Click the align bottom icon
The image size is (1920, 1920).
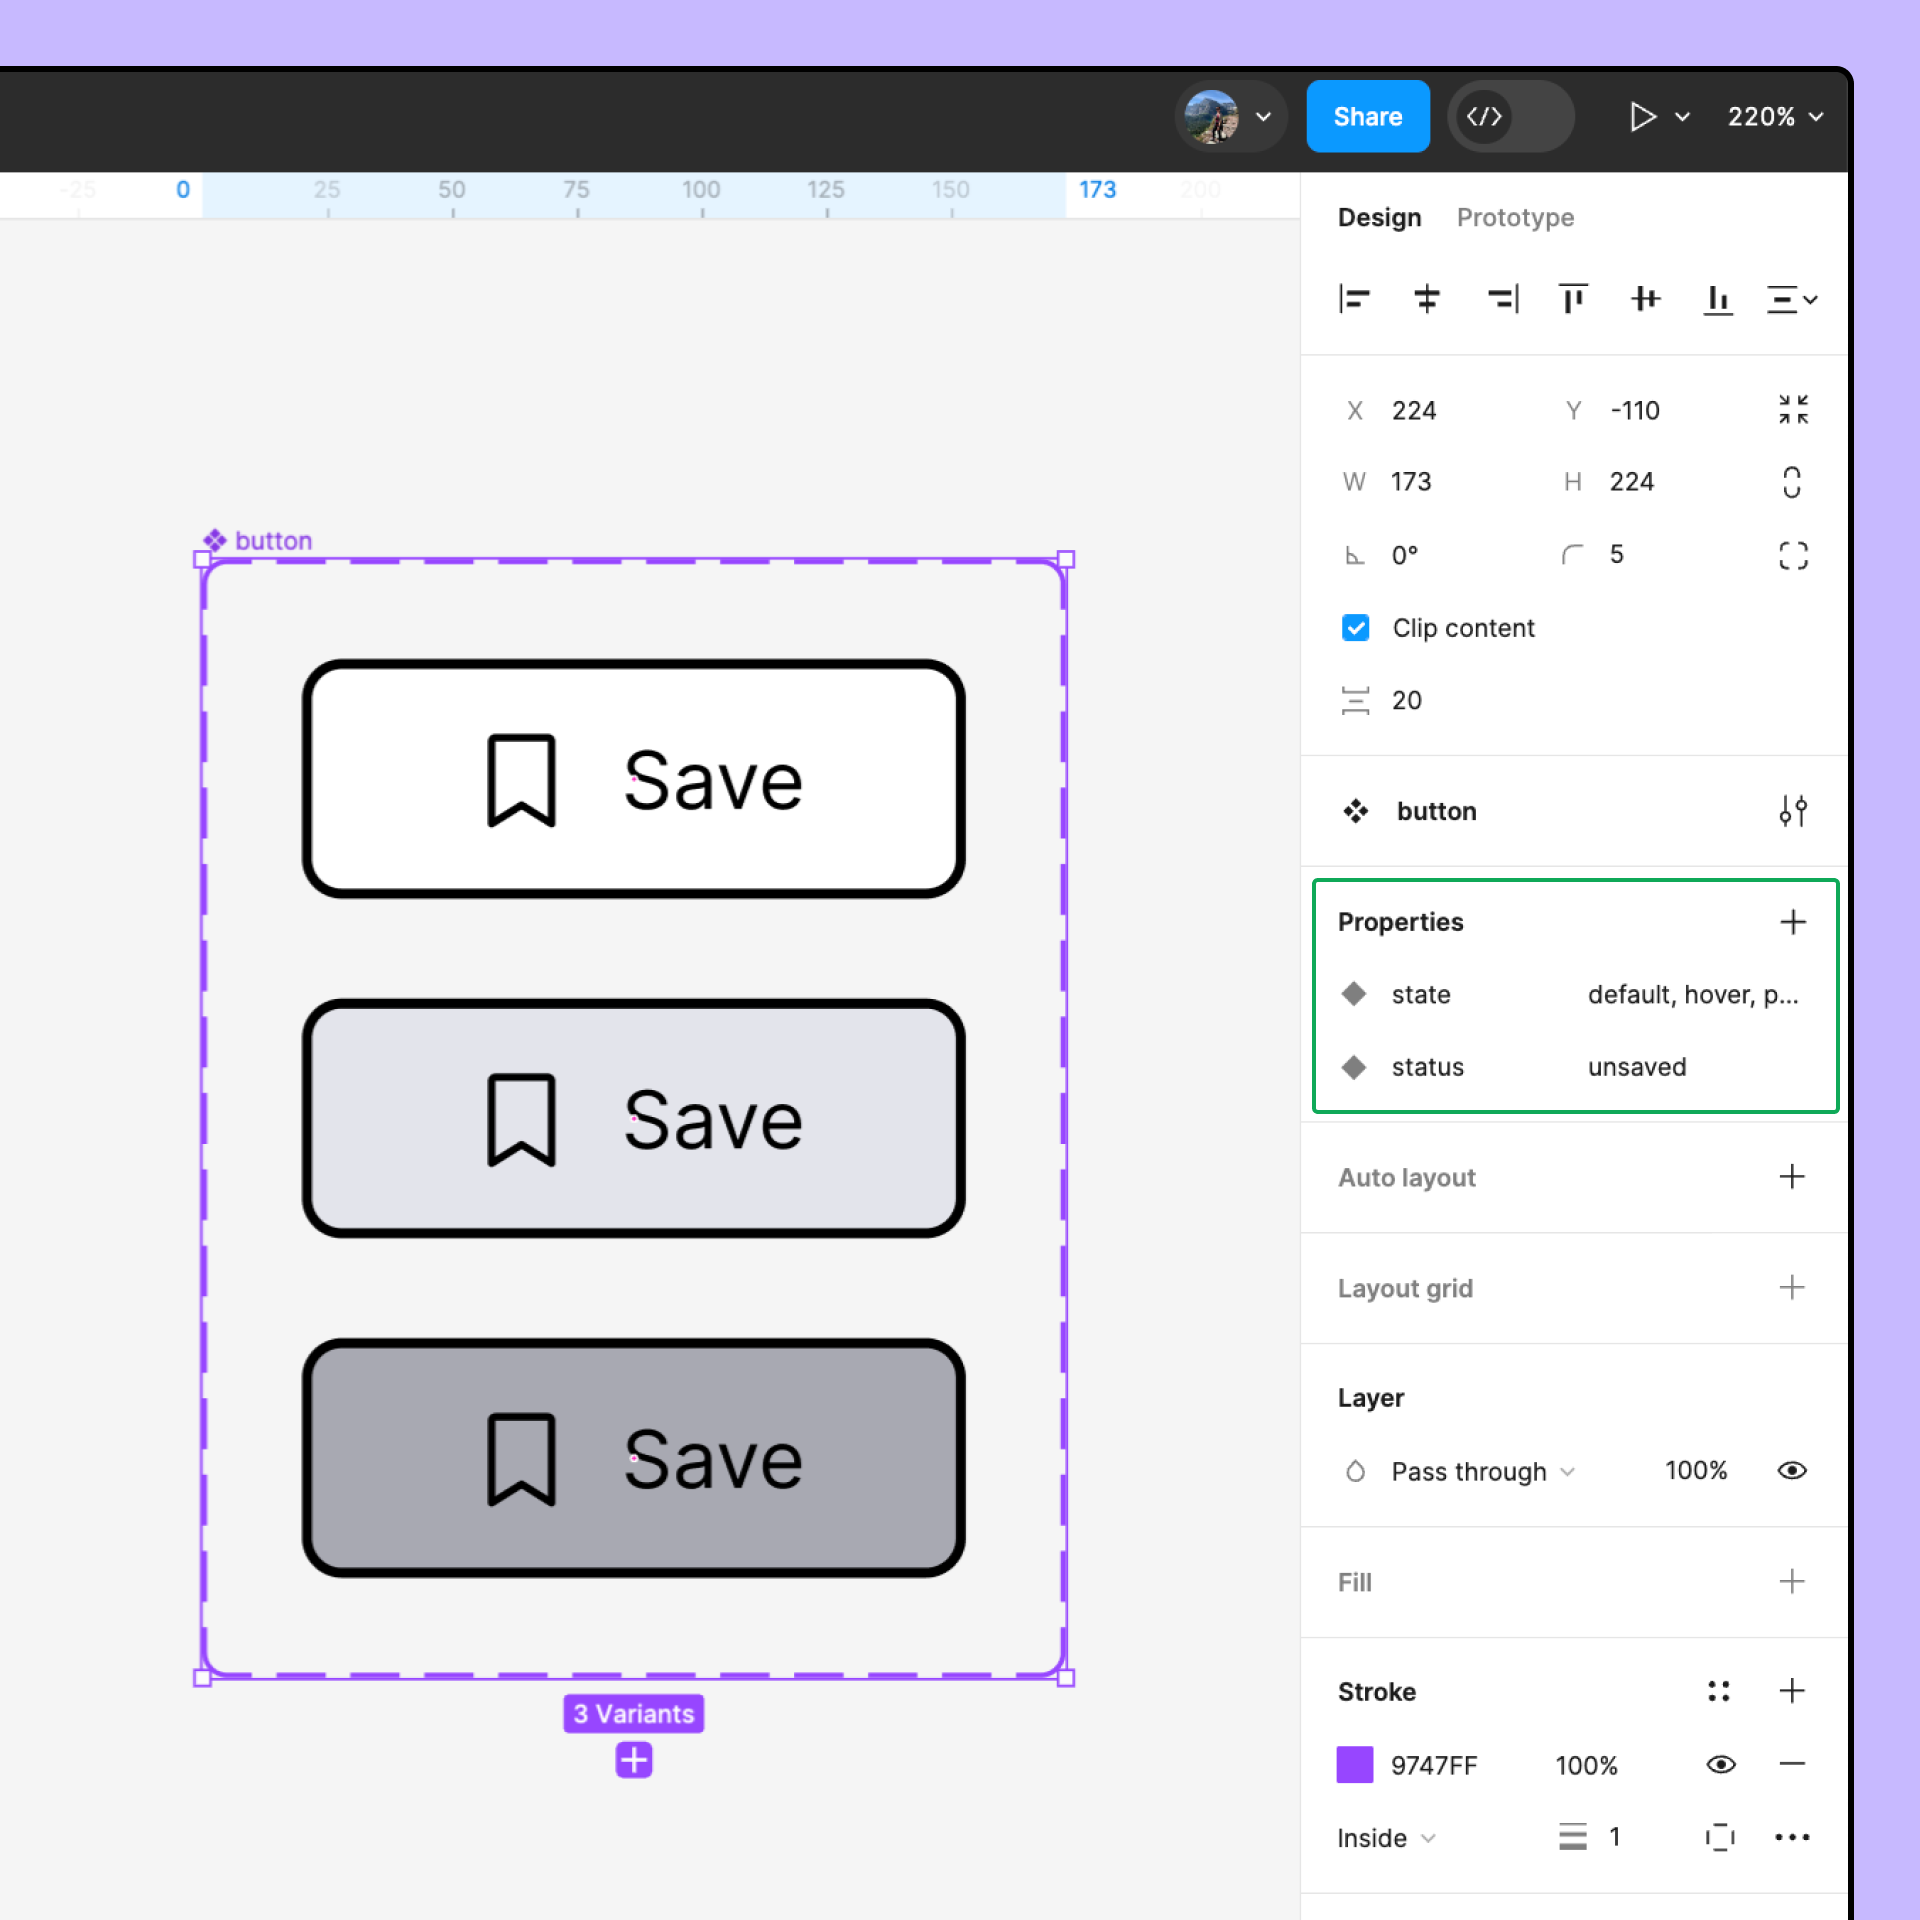tap(1717, 299)
